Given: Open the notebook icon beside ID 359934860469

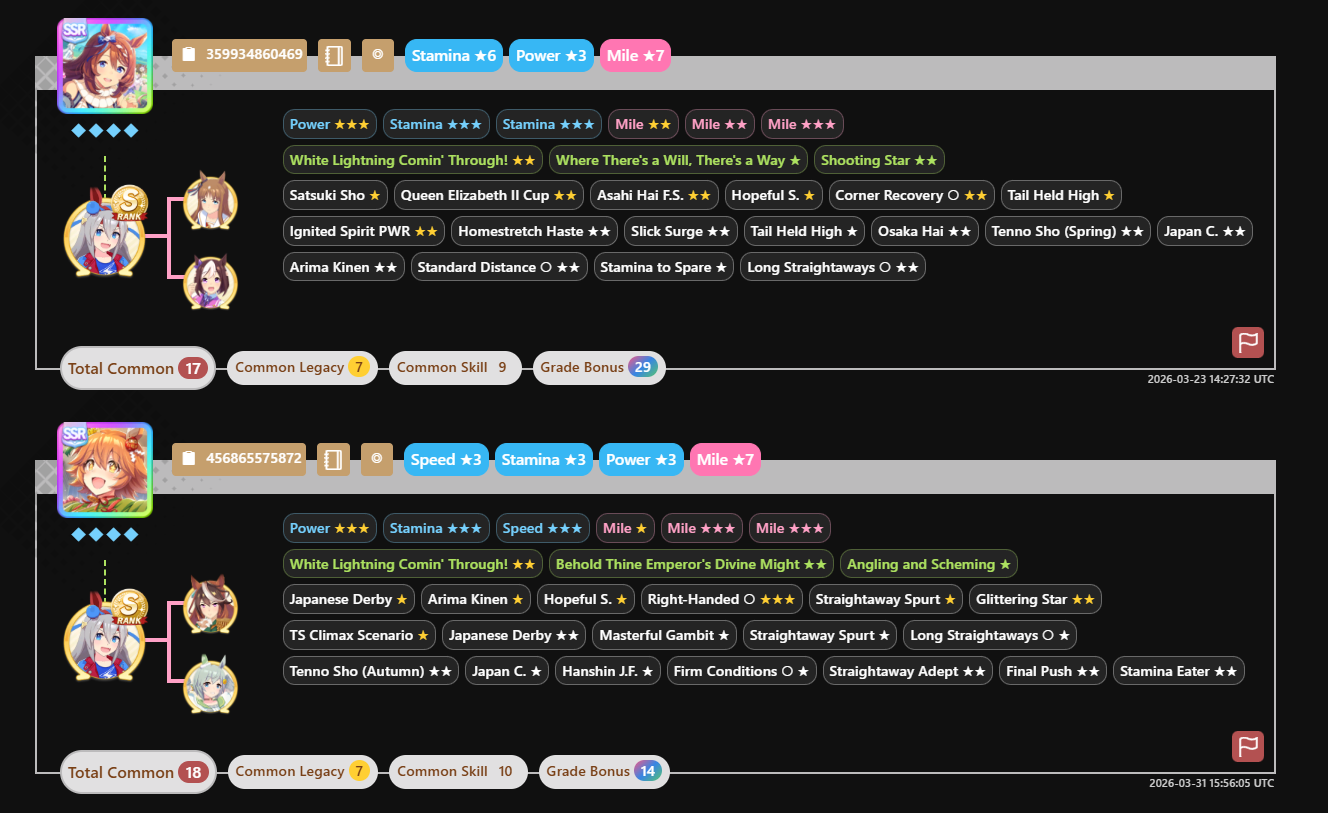Looking at the screenshot, I should point(334,55).
